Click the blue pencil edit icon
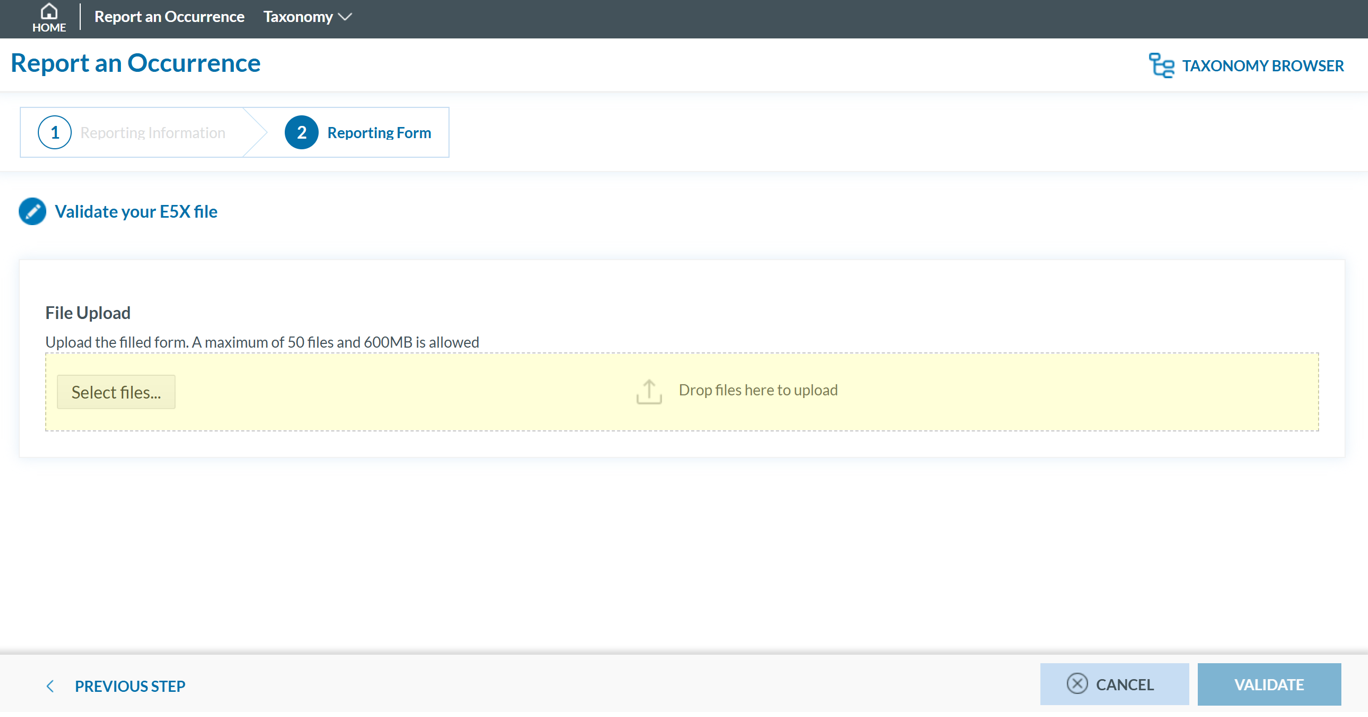Screen dimensions: 1368x717 (x=32, y=212)
